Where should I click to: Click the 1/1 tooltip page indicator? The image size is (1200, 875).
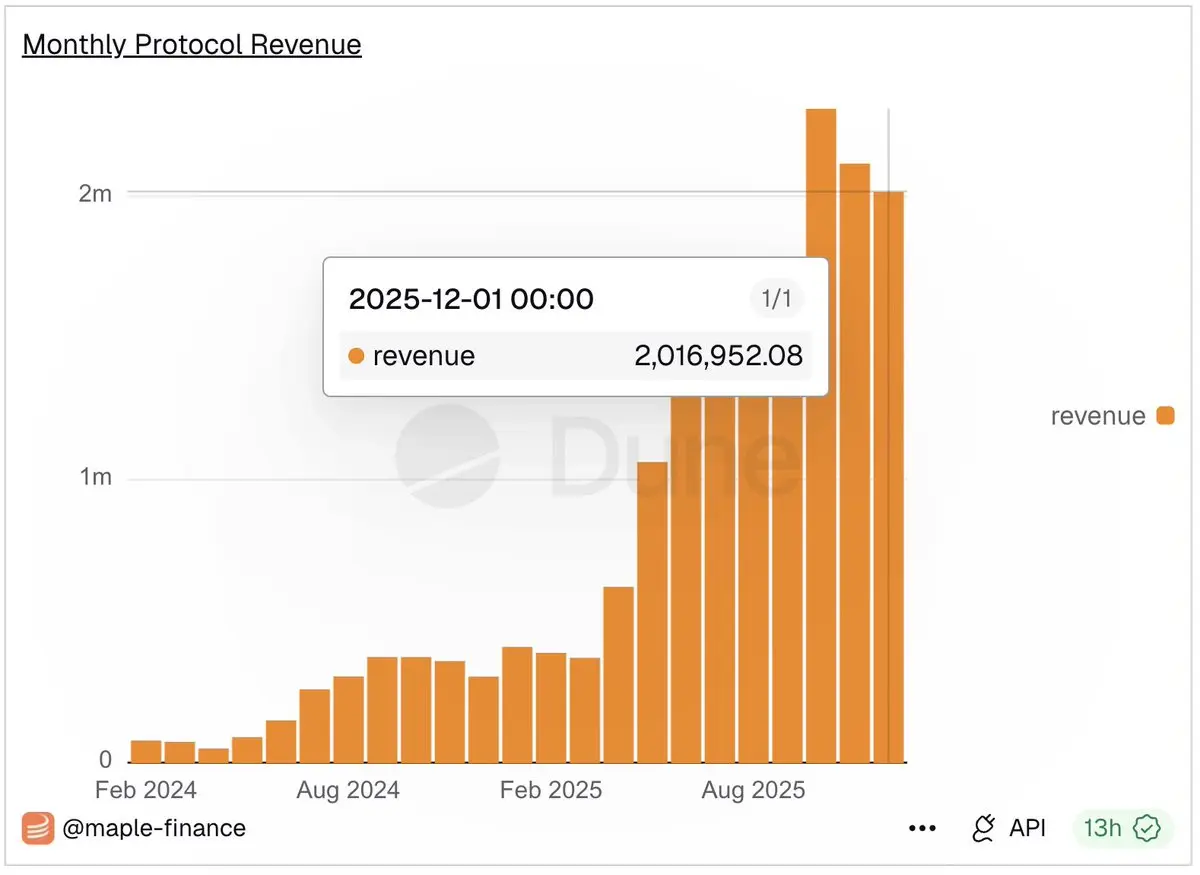[777, 299]
